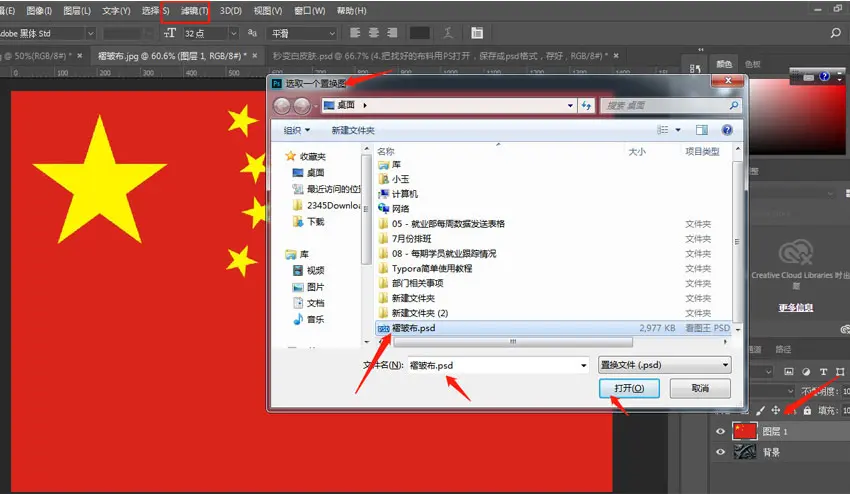Open the 平滑 anti-aliasing dropdown
The image size is (850, 494).
tap(303, 34)
